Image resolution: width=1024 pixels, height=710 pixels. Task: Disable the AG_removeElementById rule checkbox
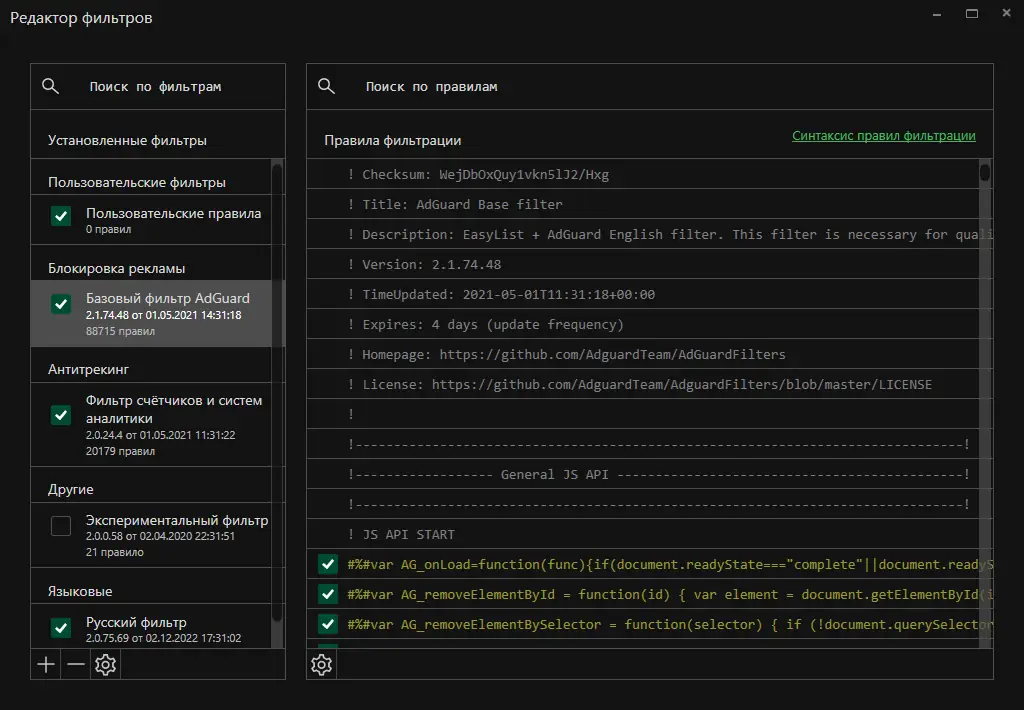pos(327,595)
